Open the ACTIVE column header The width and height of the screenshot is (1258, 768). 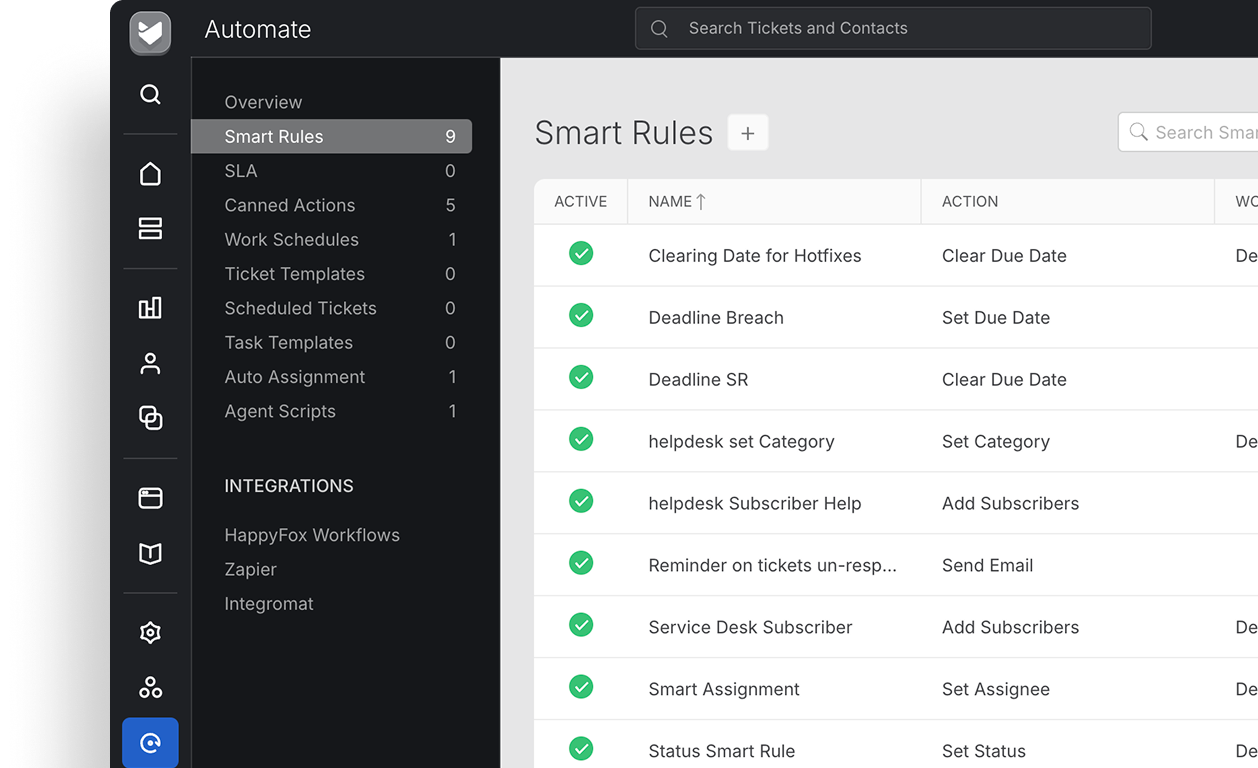580,201
